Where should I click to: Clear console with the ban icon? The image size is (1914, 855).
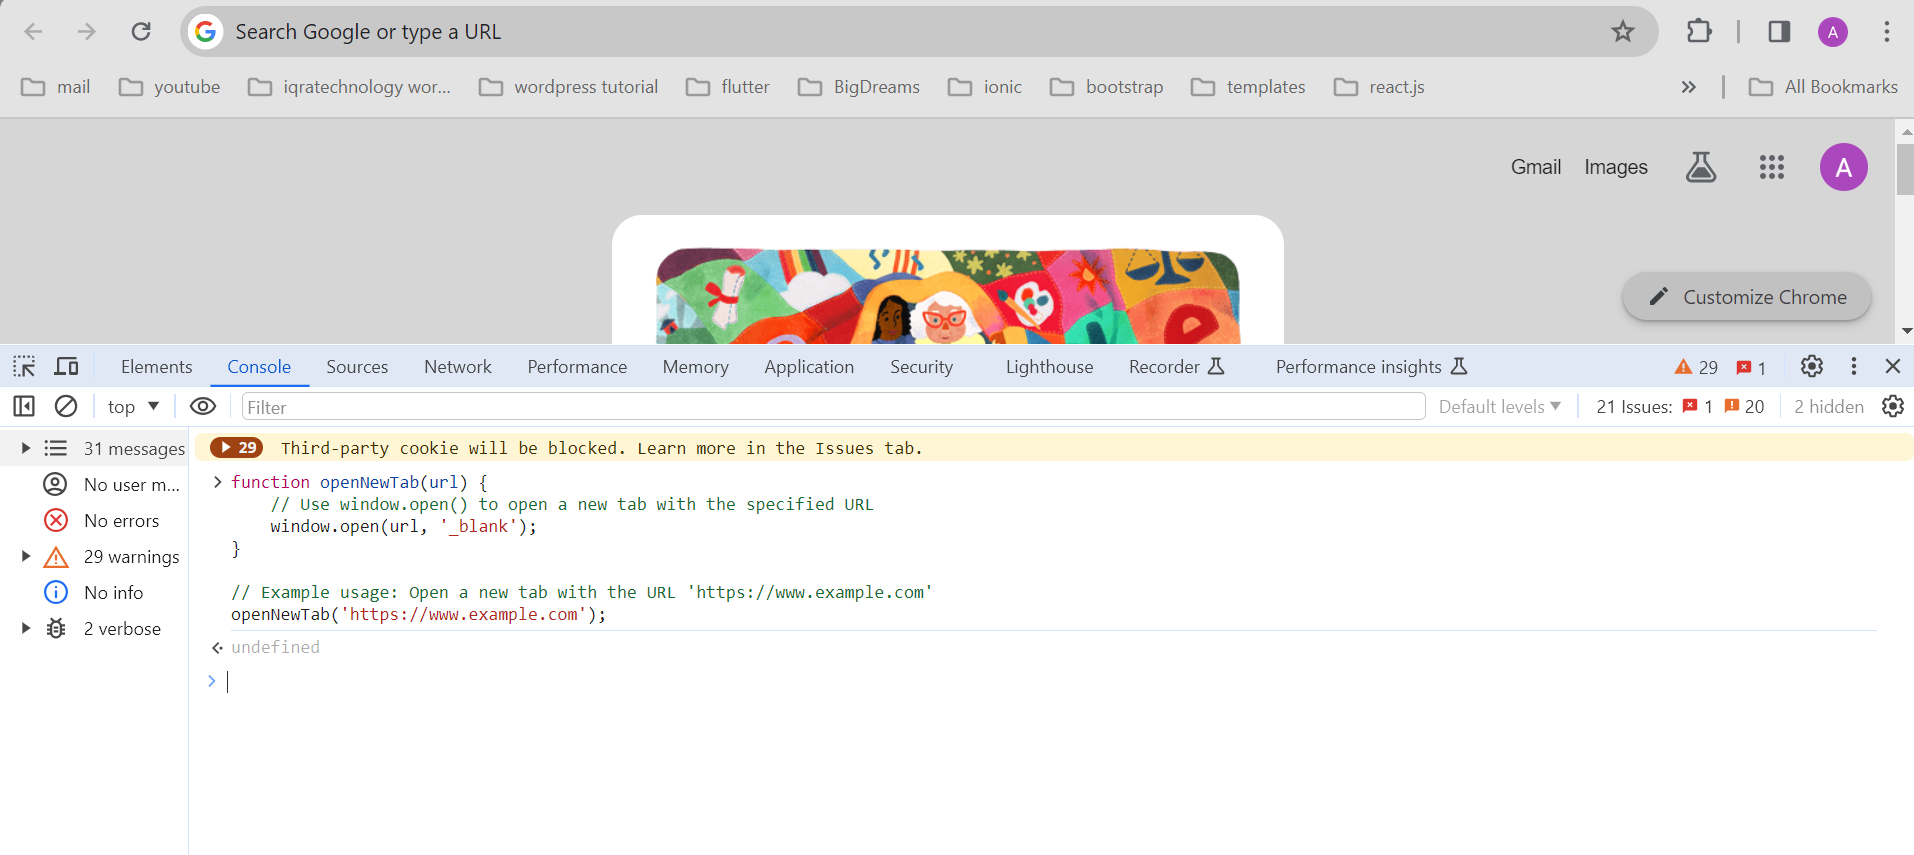66,406
